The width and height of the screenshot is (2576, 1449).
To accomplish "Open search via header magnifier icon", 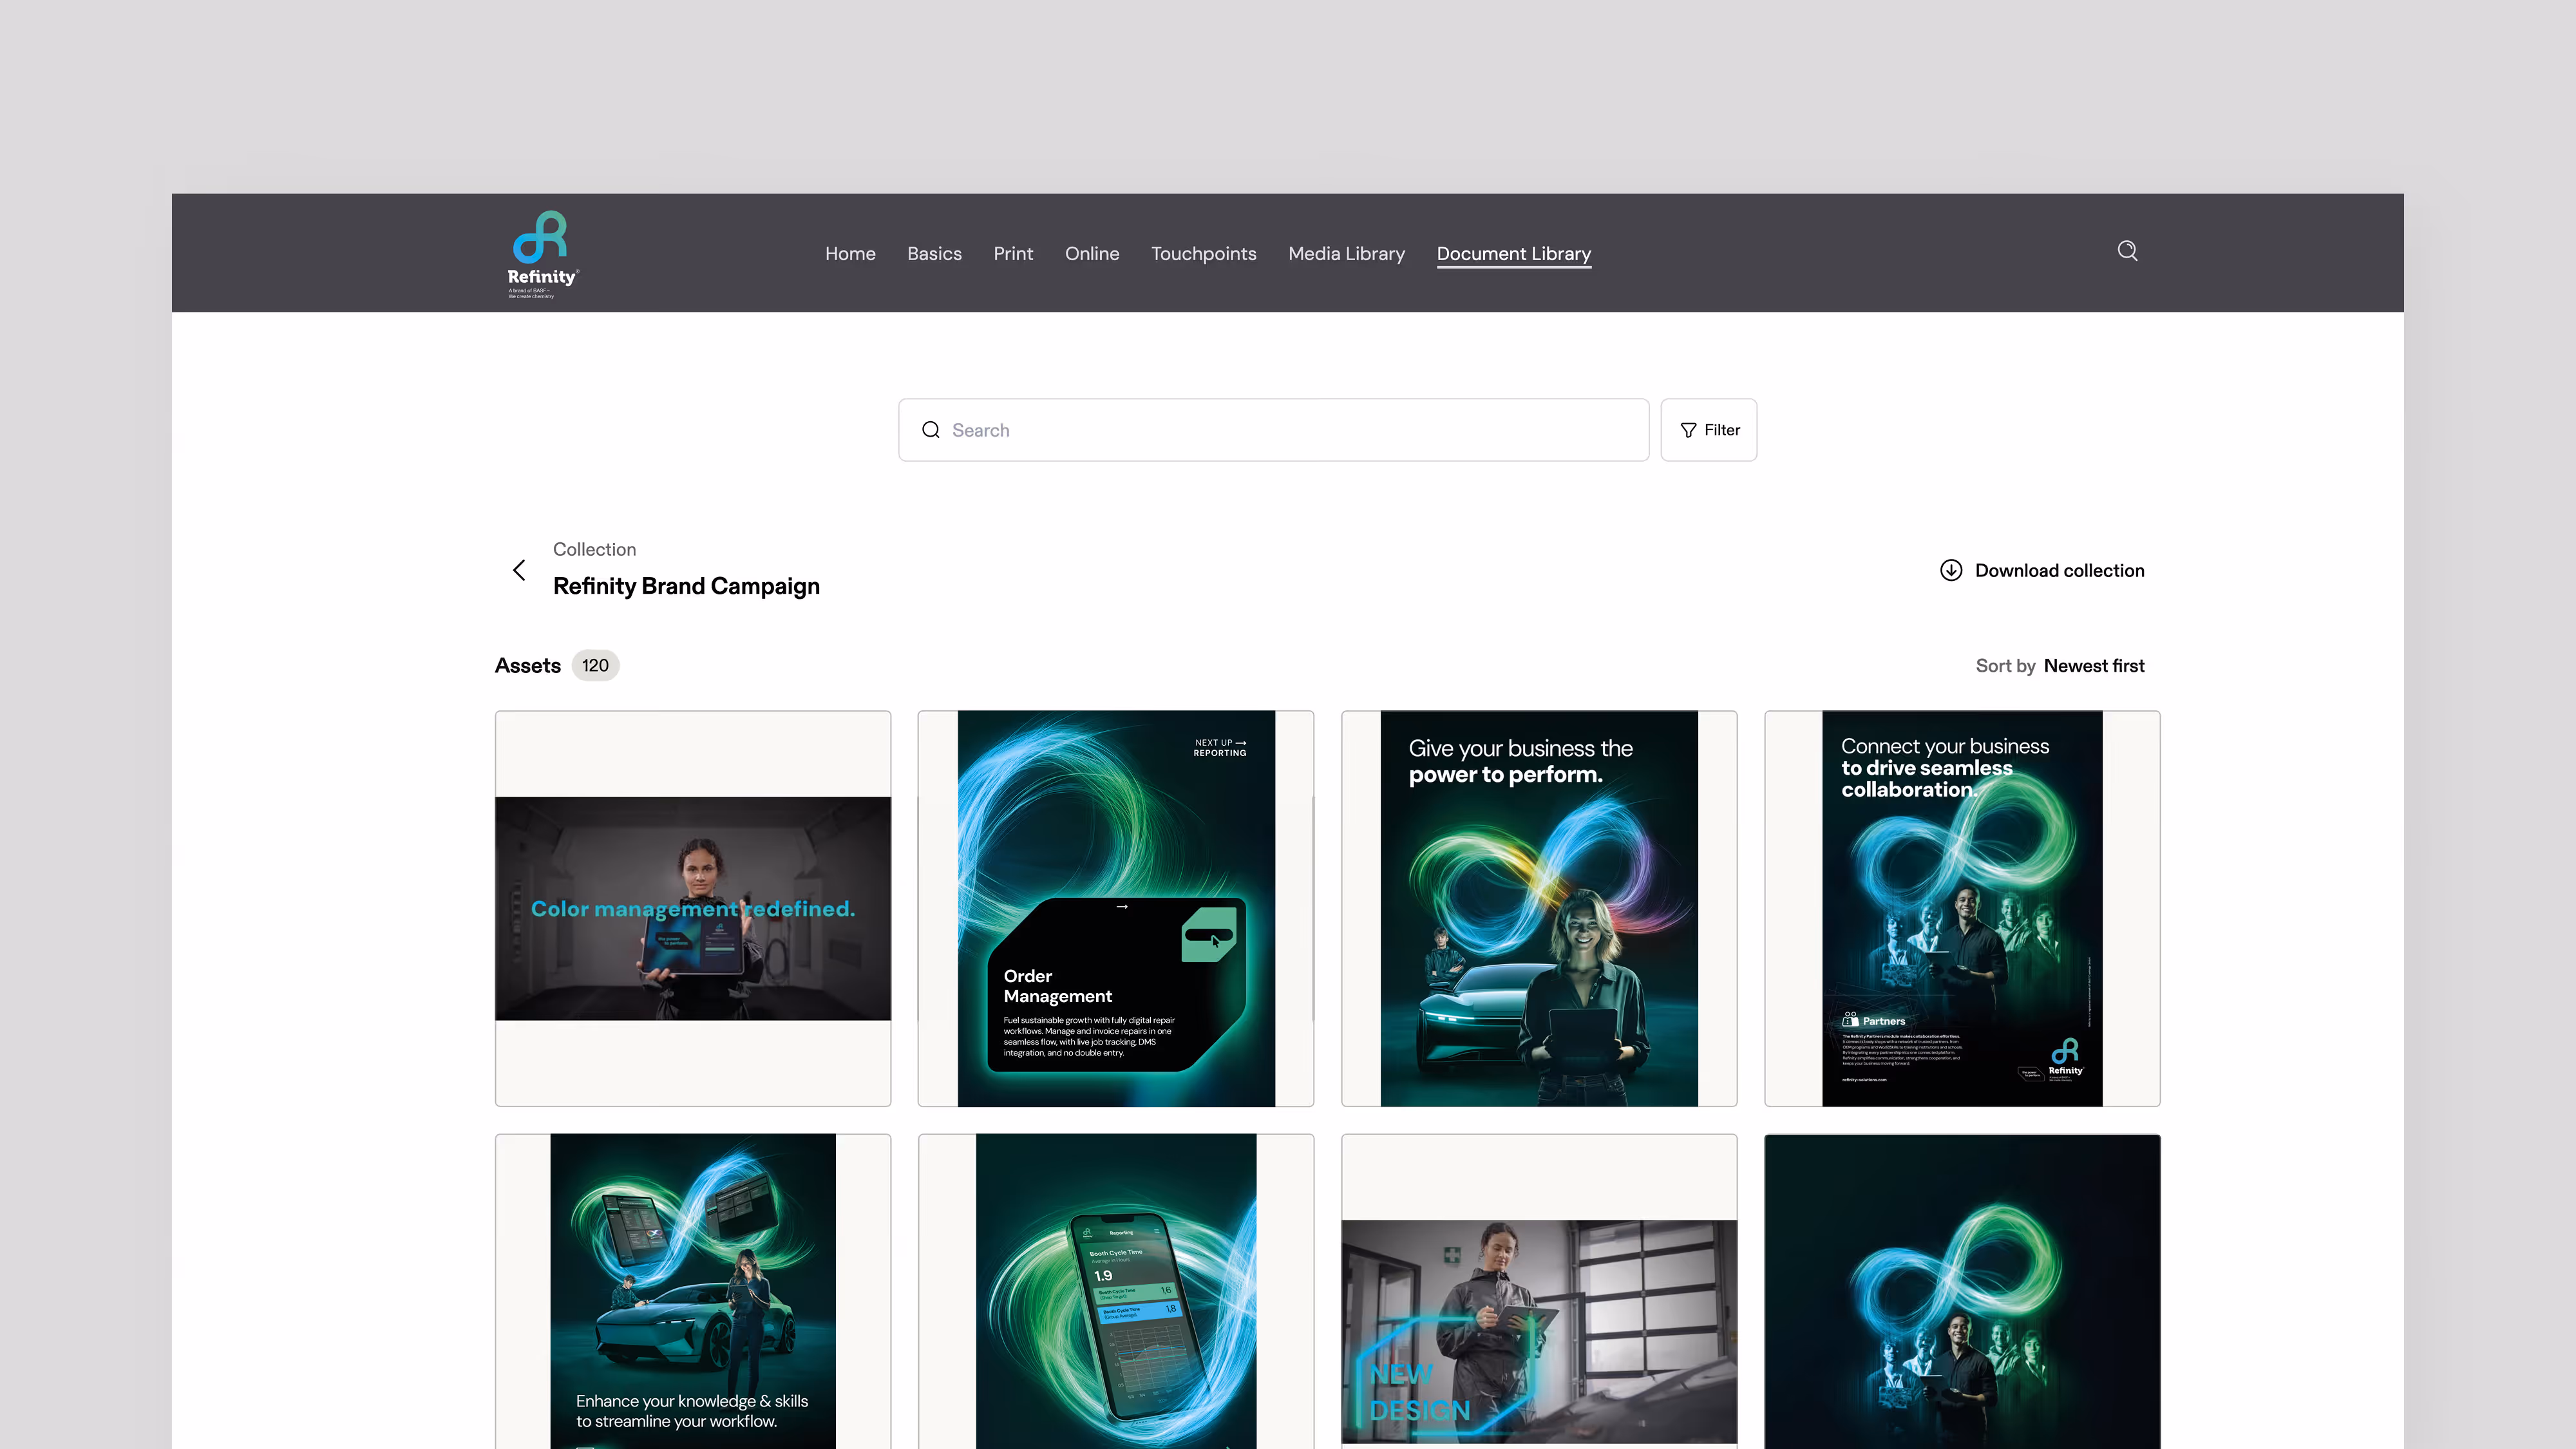I will tap(2127, 251).
